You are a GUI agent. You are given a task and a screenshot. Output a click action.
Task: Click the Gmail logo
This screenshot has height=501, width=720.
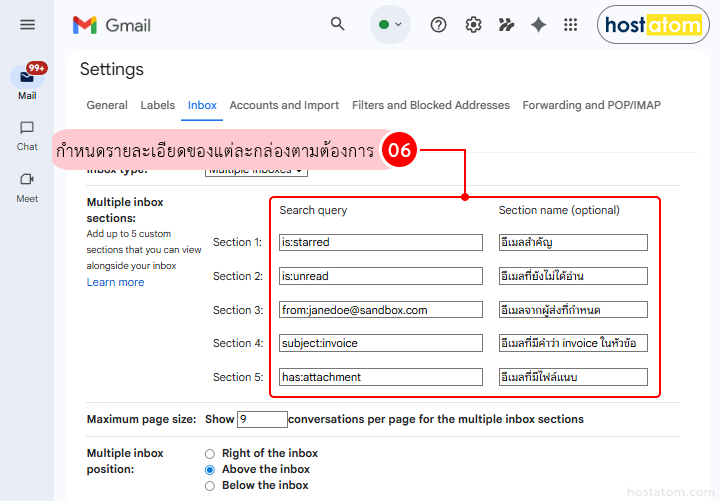(x=112, y=25)
